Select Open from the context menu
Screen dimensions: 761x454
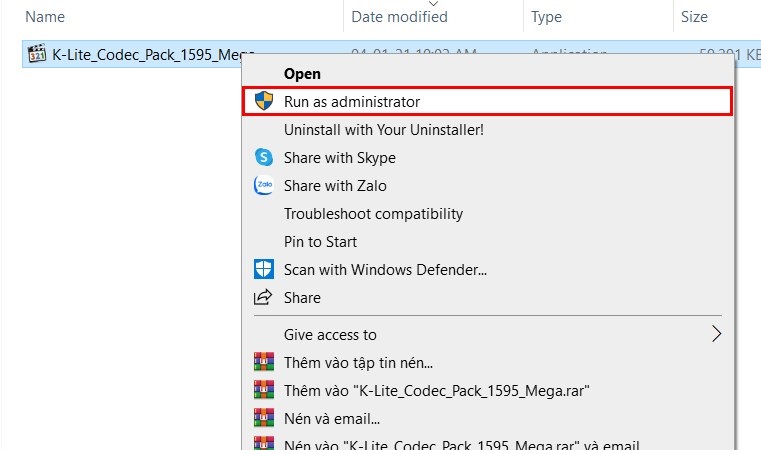(303, 73)
